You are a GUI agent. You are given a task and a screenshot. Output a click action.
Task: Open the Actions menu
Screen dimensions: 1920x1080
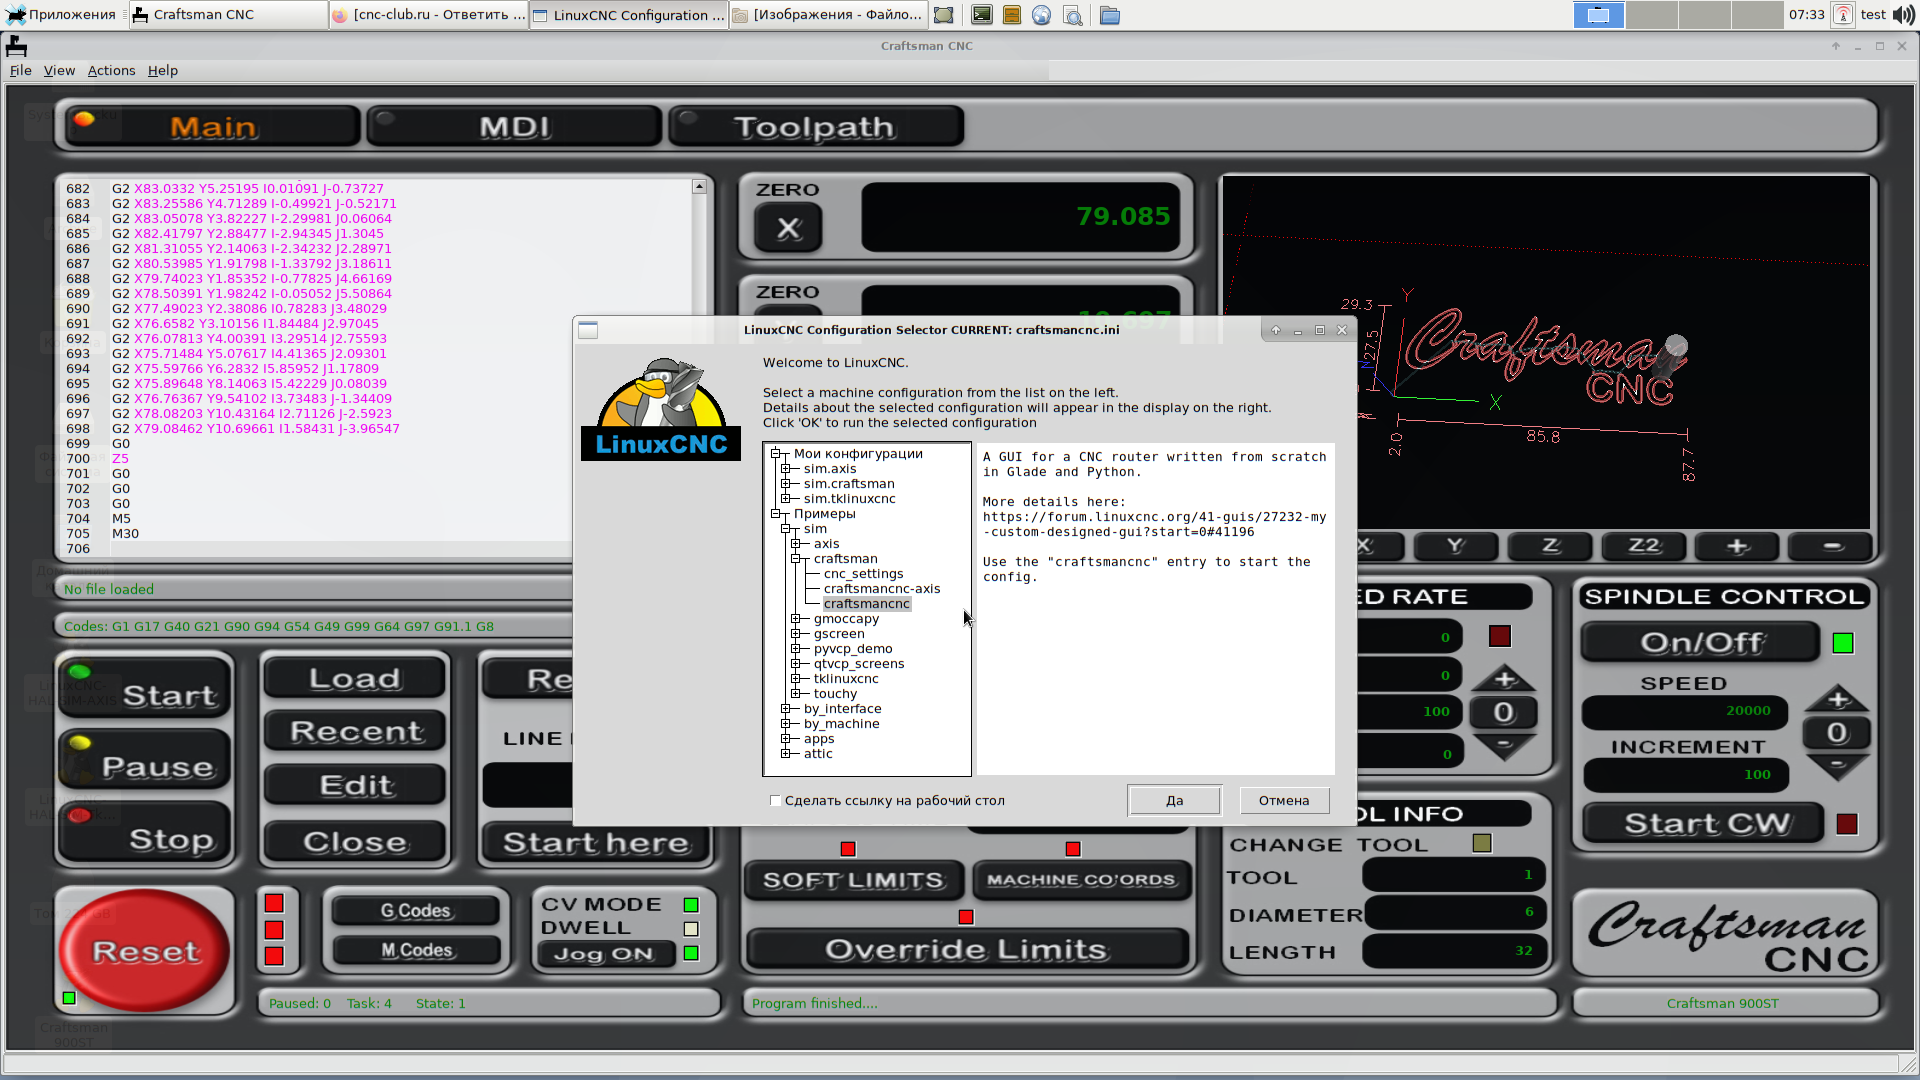(x=111, y=70)
